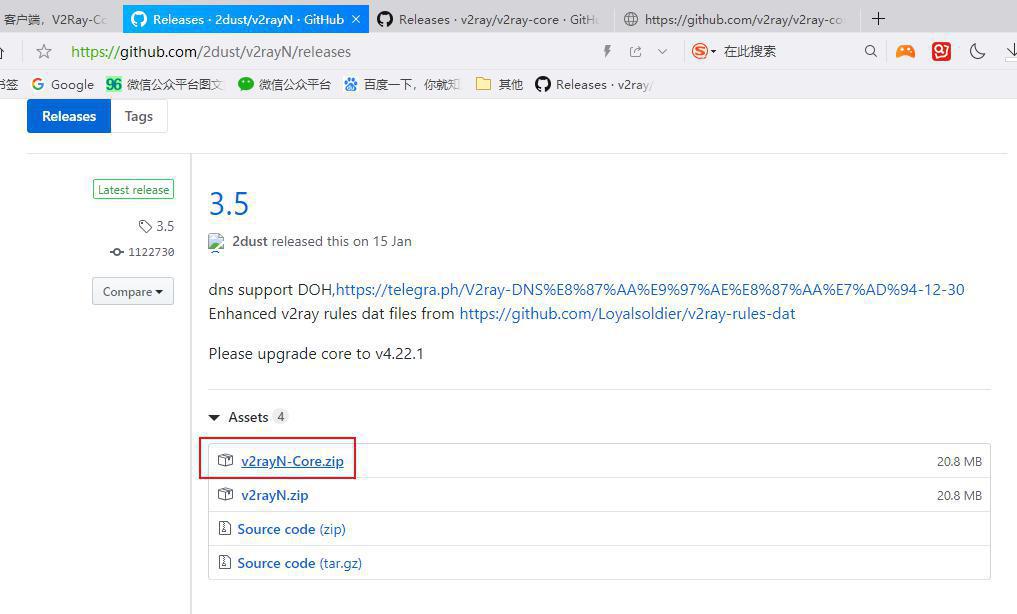The width and height of the screenshot is (1017, 614).
Task: Open the 微信公众平台图文 bookmark
Action: click(165, 84)
